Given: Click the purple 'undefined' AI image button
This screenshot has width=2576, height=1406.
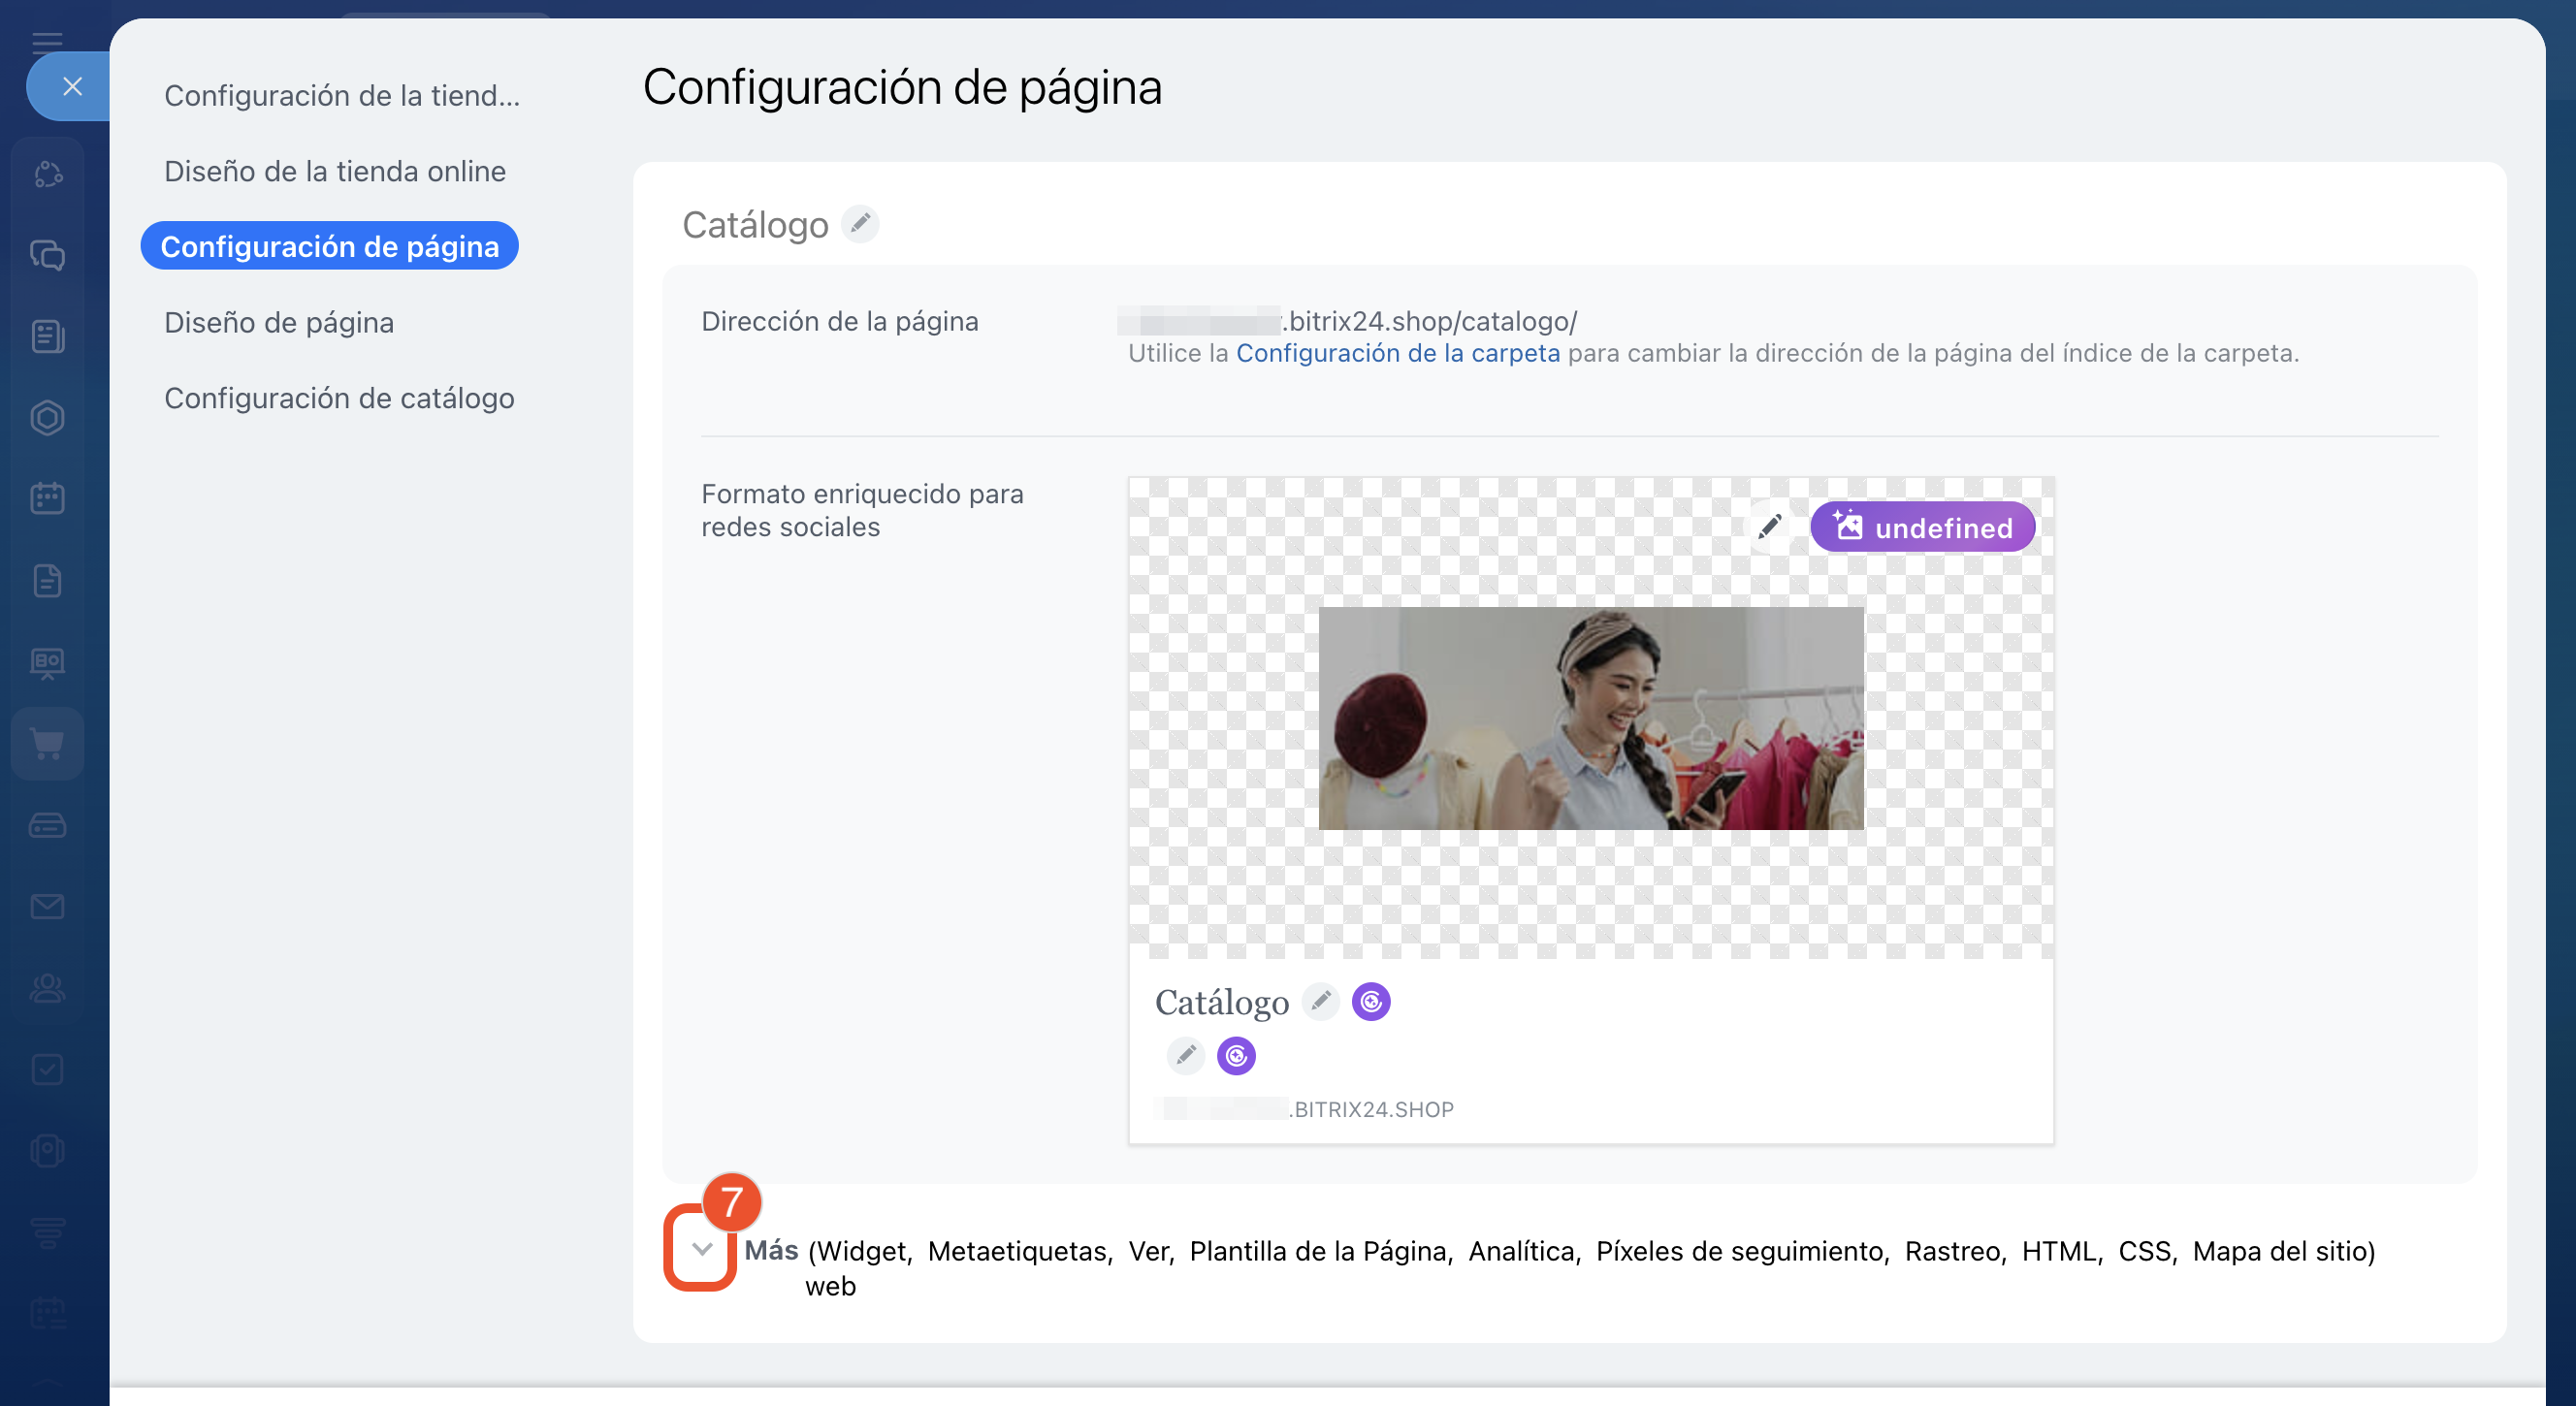Looking at the screenshot, I should 1922,527.
